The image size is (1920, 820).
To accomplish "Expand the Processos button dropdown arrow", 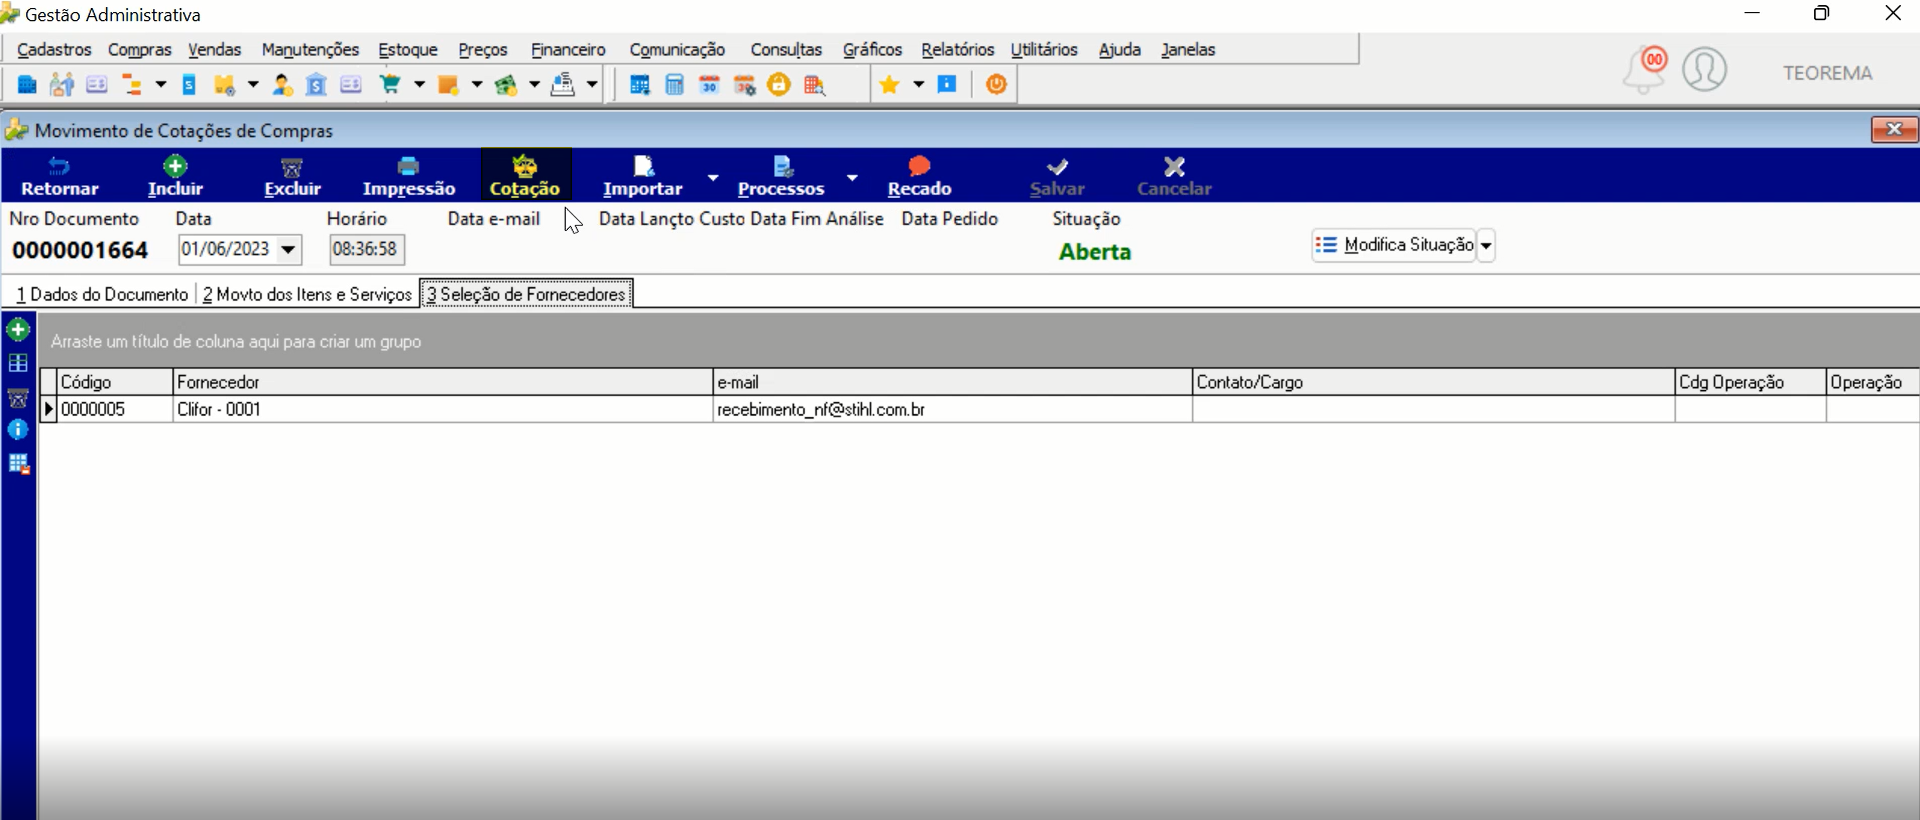I will point(852,177).
